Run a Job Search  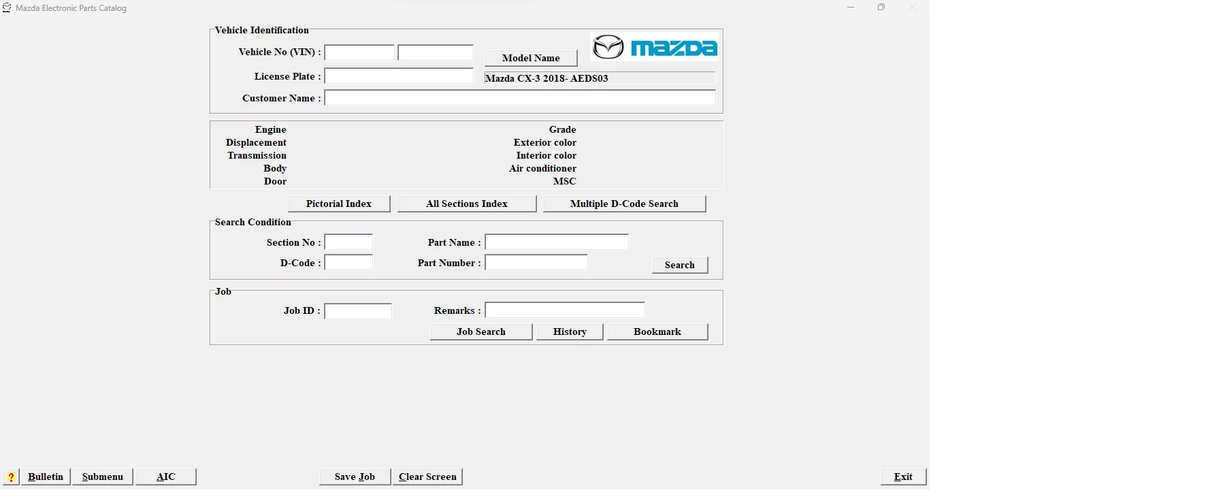pos(481,332)
